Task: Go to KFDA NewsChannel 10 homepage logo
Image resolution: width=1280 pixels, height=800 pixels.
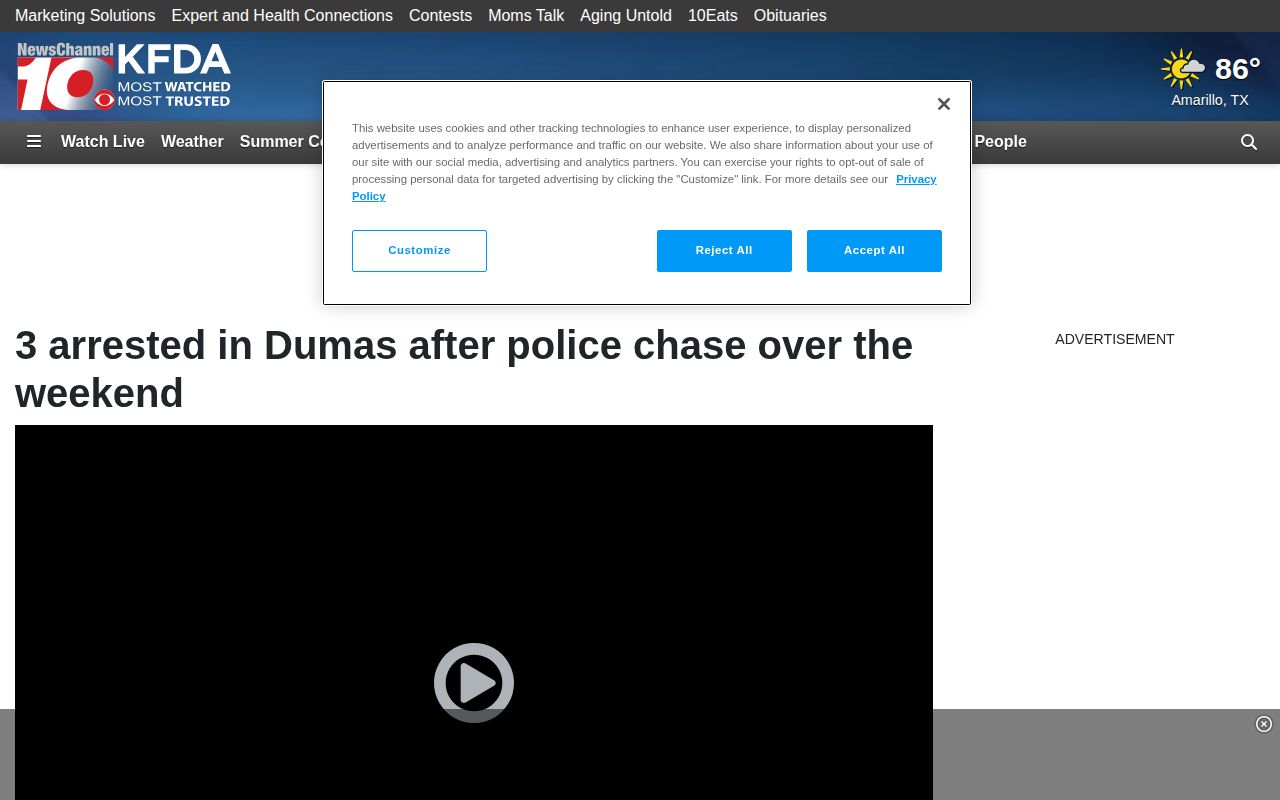Action: [124, 76]
